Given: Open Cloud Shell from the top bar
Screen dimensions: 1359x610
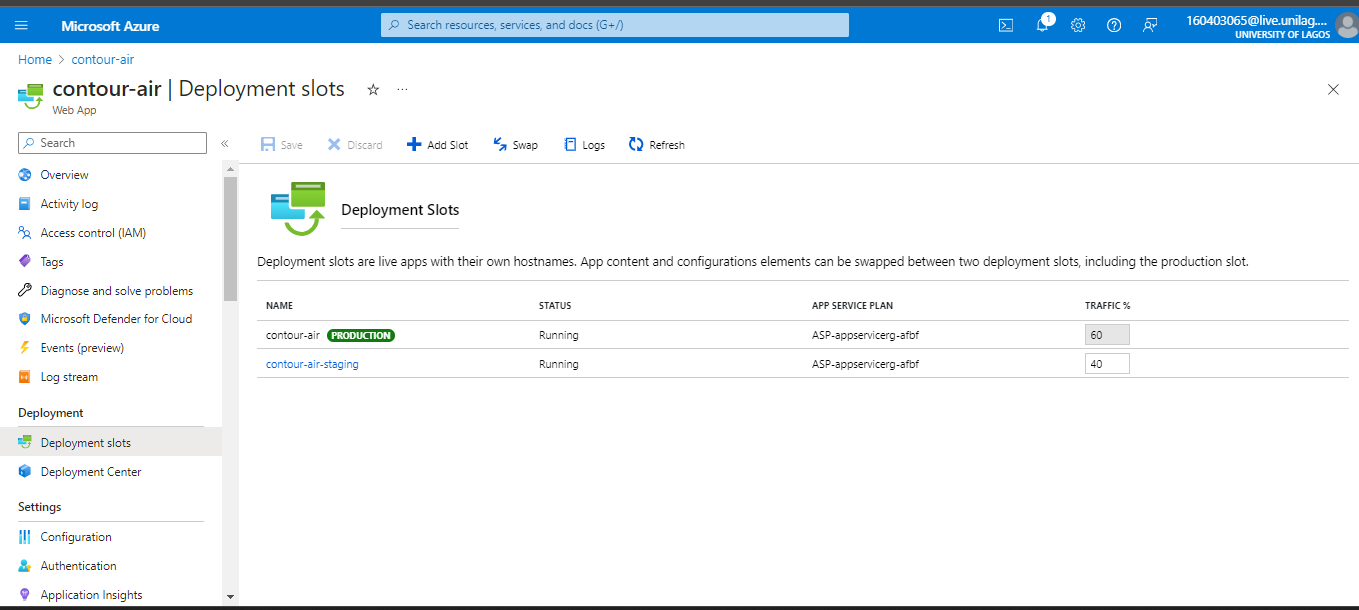Looking at the screenshot, I should [1006, 25].
